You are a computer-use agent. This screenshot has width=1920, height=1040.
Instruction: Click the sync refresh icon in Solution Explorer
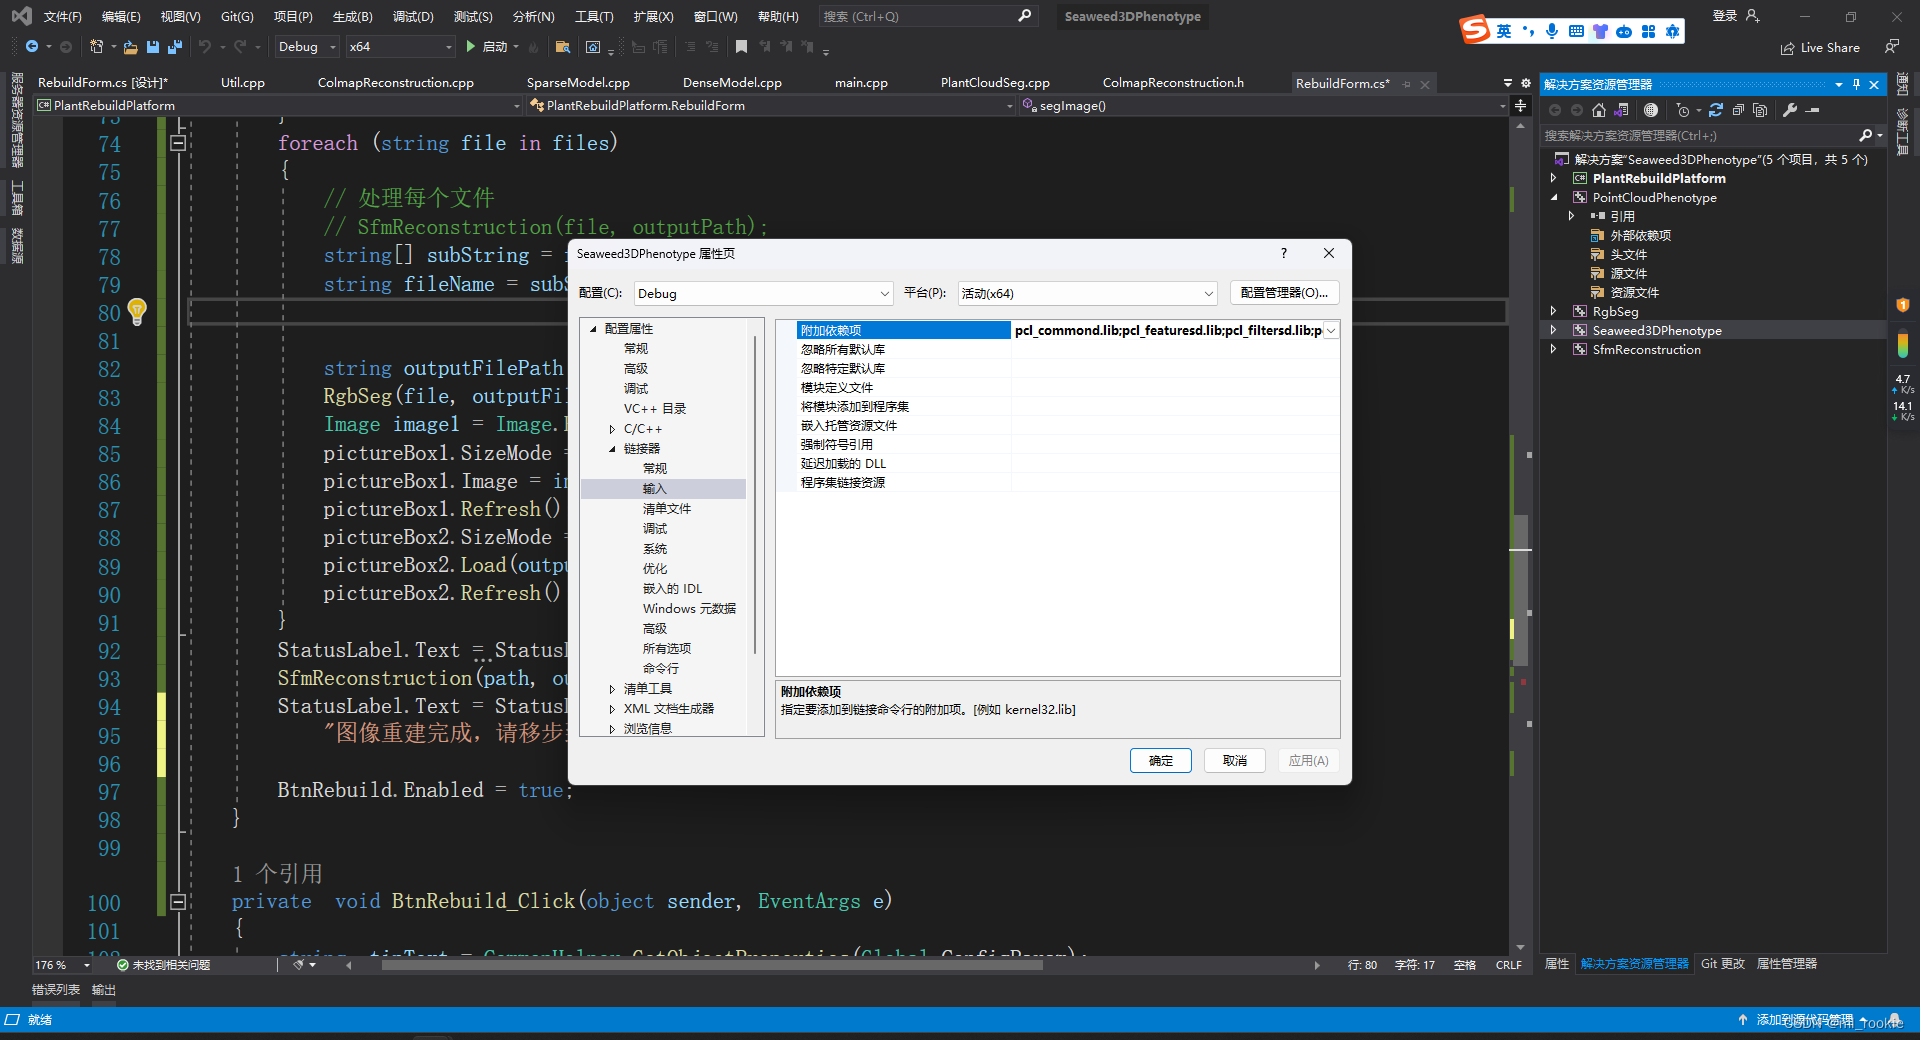click(1716, 110)
